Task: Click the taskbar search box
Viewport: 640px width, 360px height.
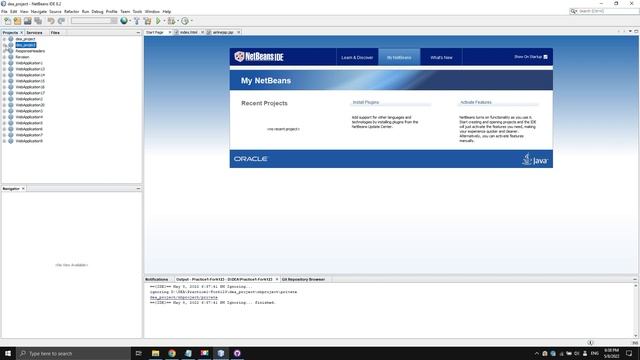Action: pyautogui.click(x=73, y=353)
